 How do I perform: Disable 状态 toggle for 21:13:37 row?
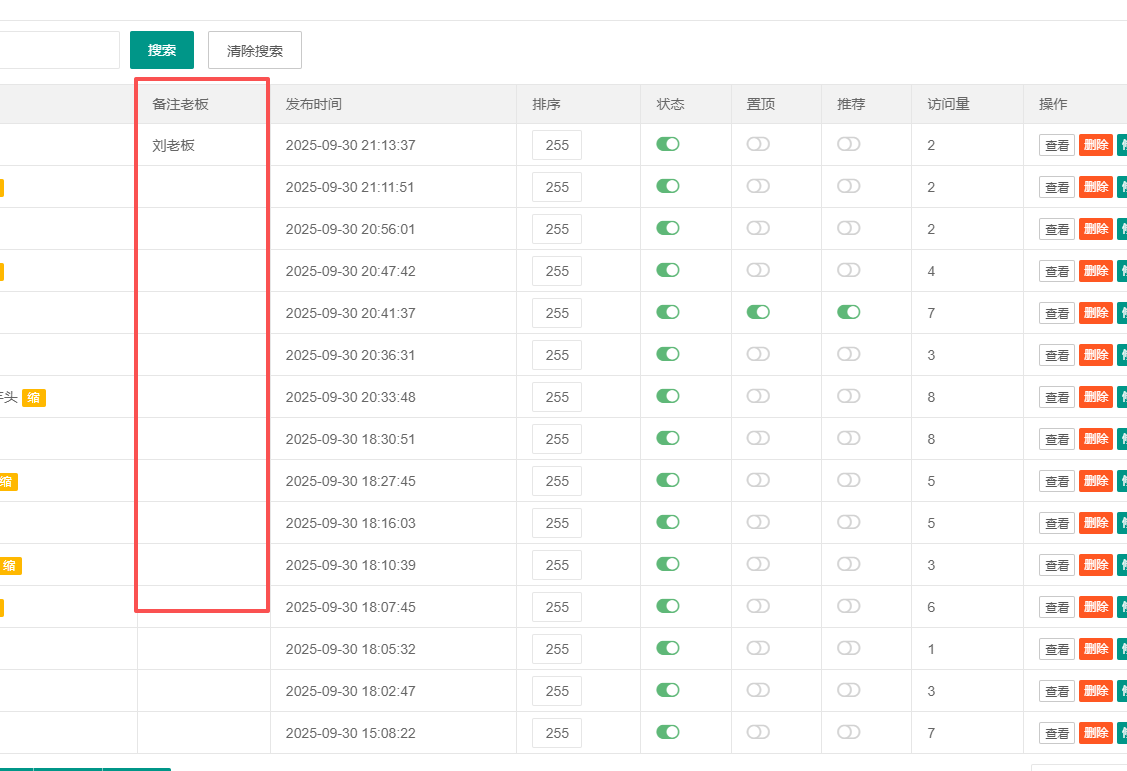pyautogui.click(x=667, y=144)
